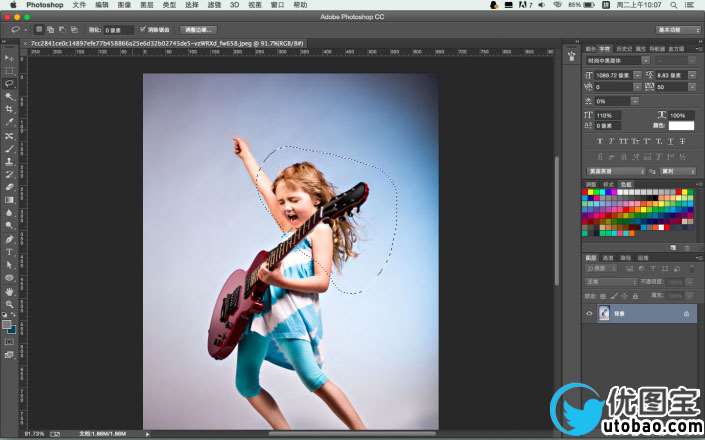Select the Quick Selection wand tool
705x440 pixels.
tap(9, 96)
